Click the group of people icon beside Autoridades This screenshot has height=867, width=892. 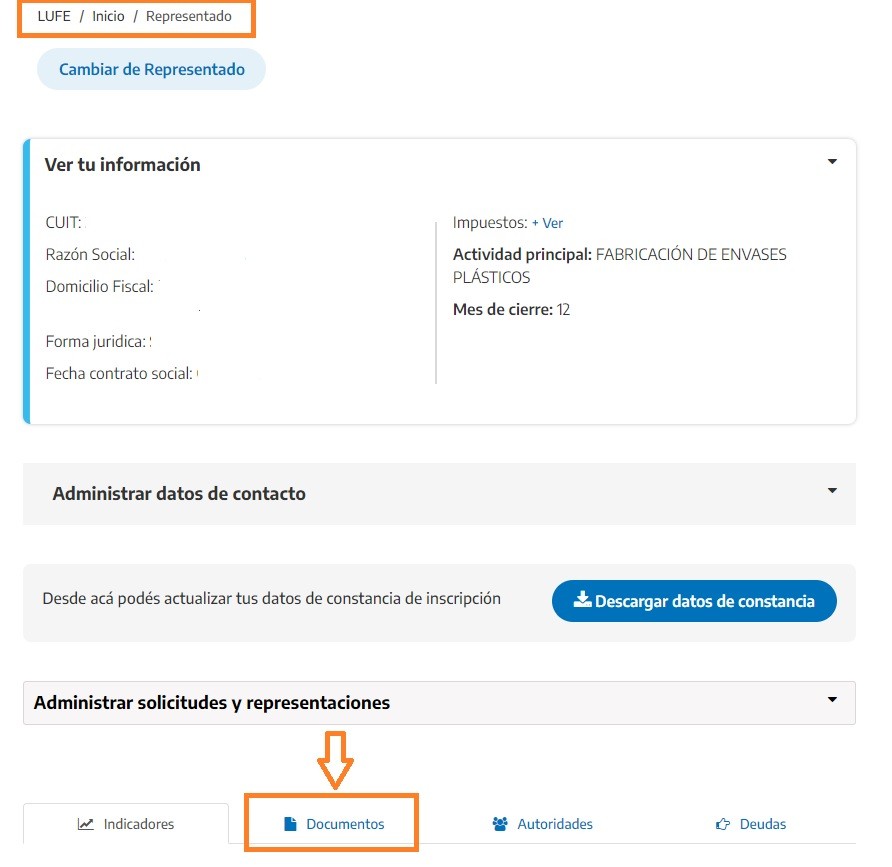click(500, 824)
